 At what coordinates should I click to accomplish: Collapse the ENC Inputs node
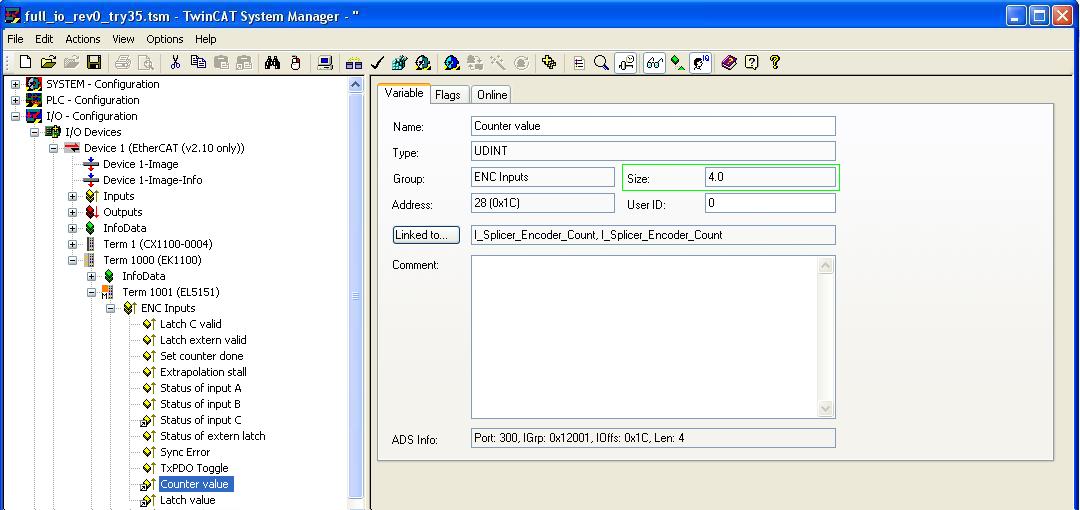[x=110, y=308]
